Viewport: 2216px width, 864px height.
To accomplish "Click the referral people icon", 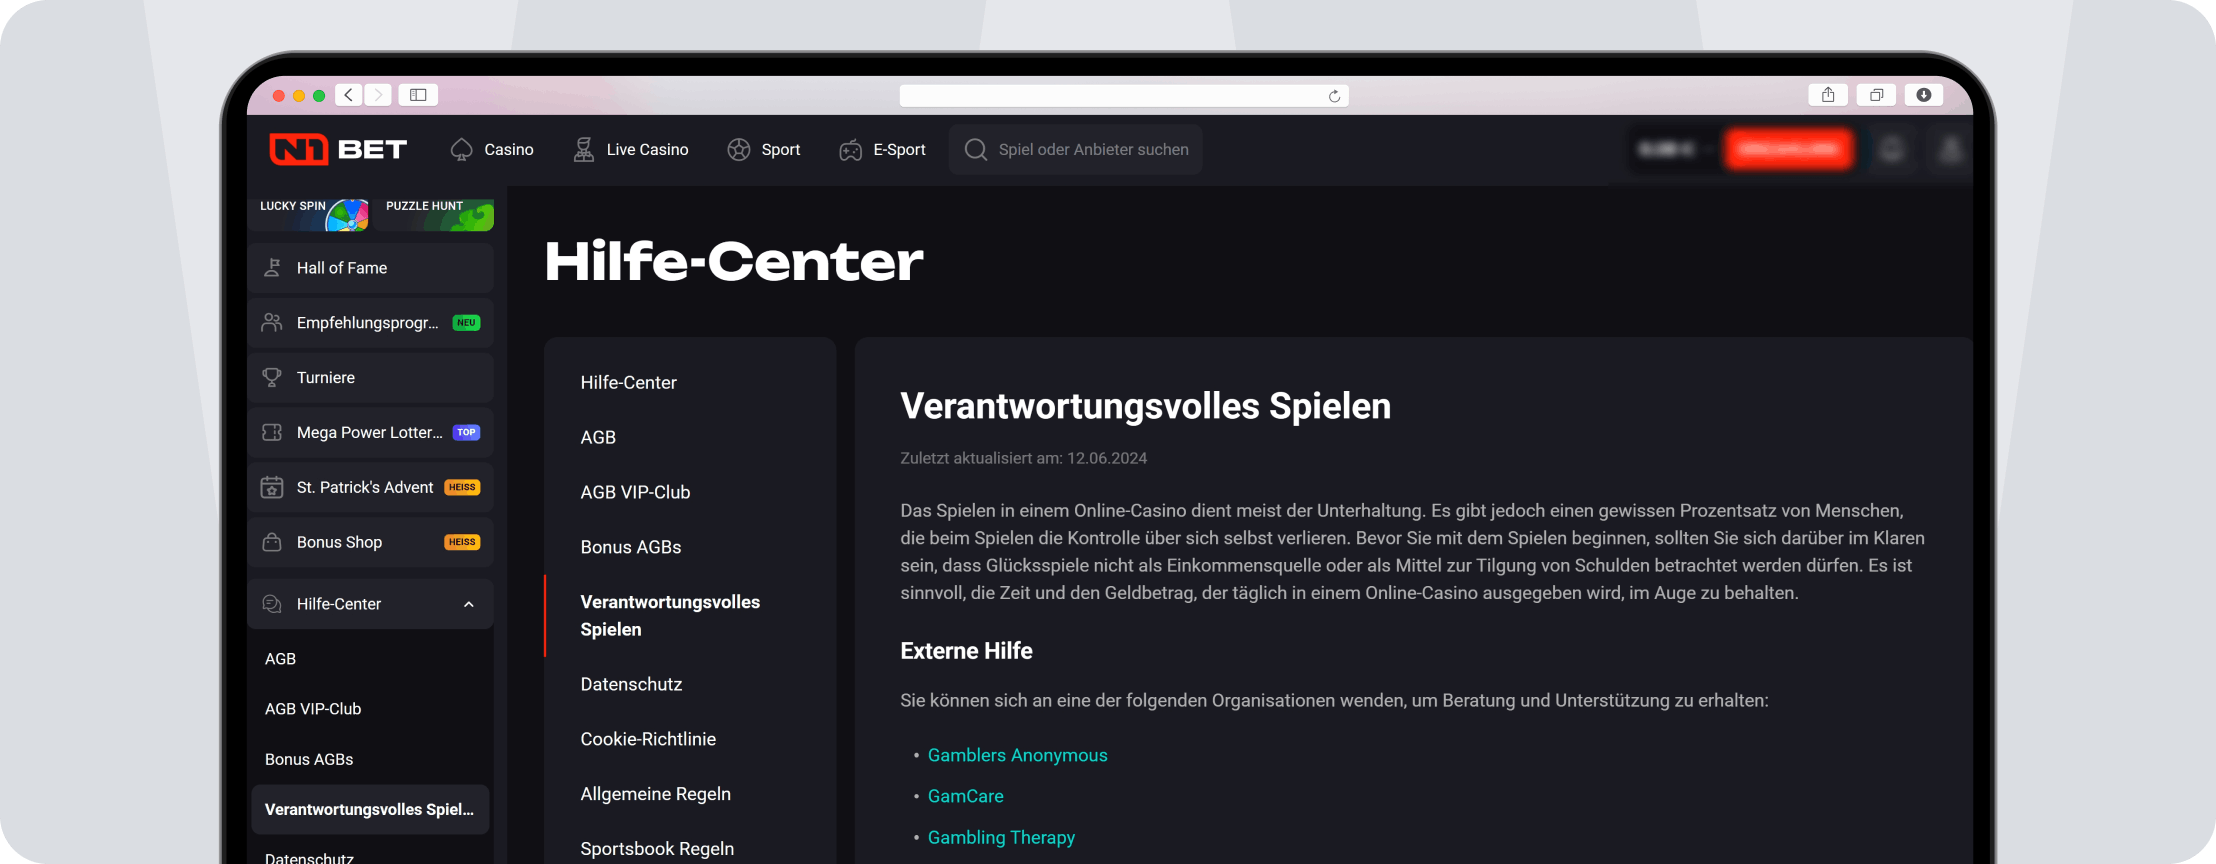I will [272, 322].
